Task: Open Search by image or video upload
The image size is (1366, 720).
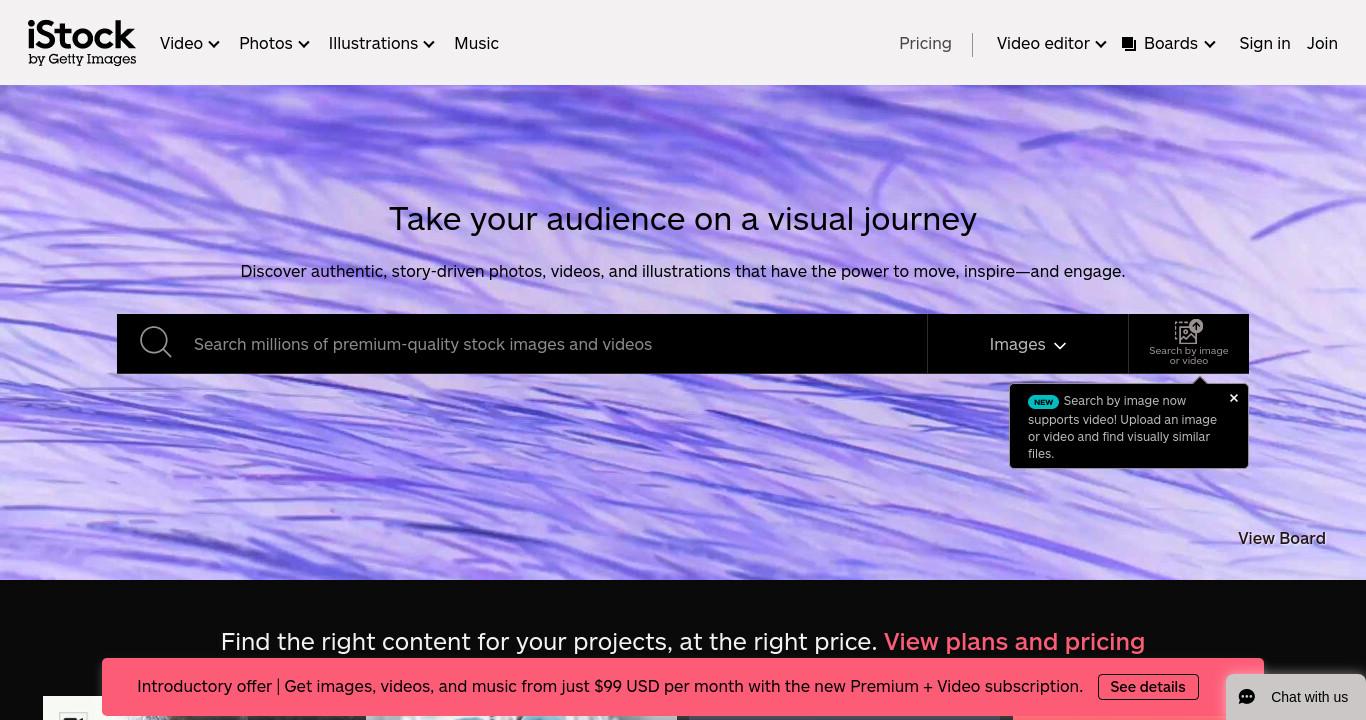Action: [x=1188, y=343]
